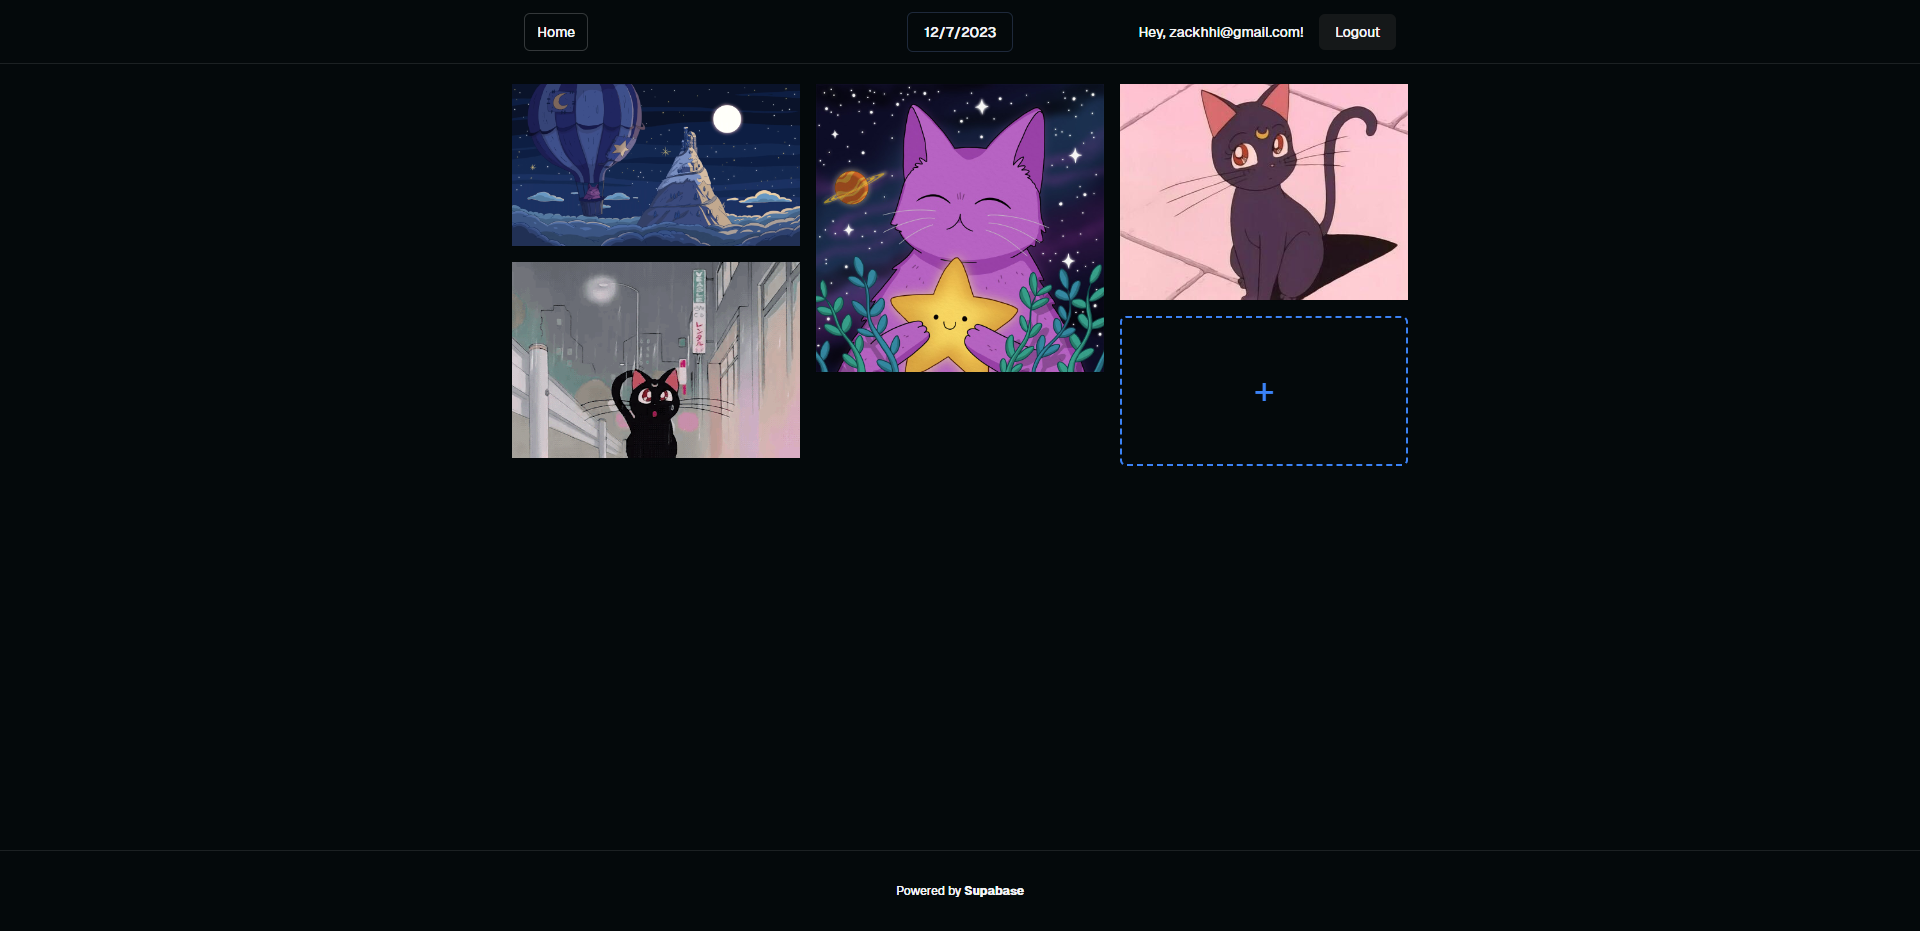1920x931 pixels.
Task: Click the Home button
Action: click(556, 32)
